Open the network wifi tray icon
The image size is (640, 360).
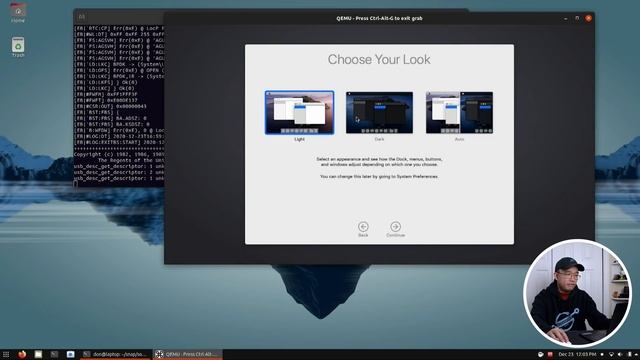[611, 354]
